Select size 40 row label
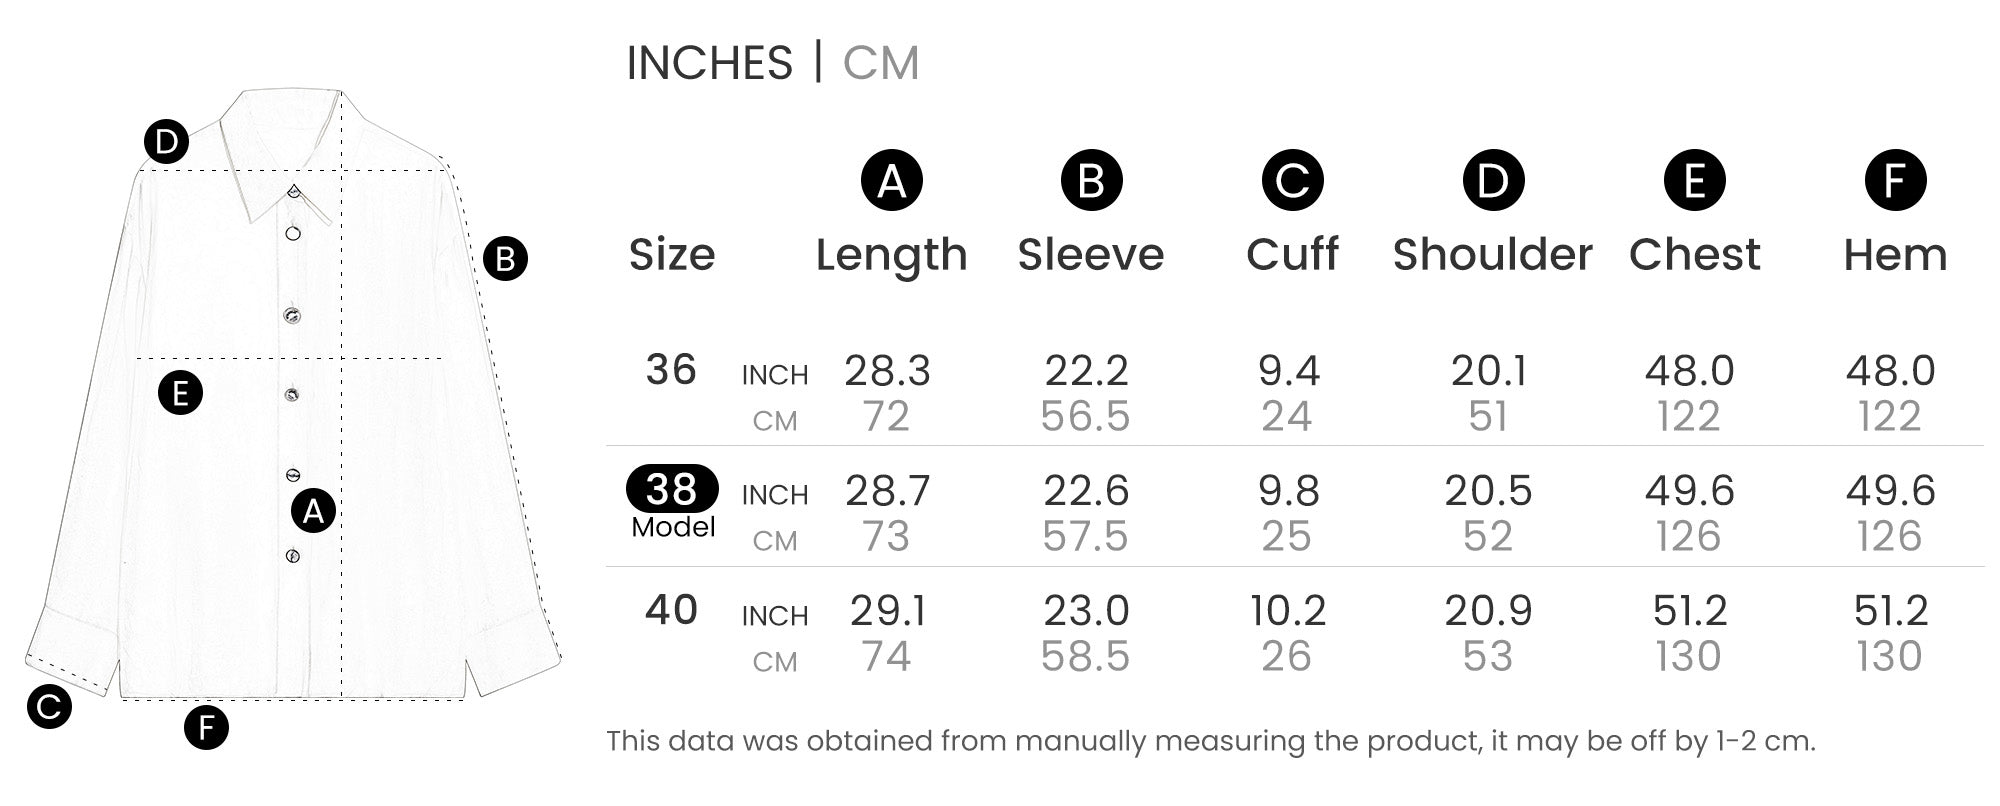 pyautogui.click(x=671, y=610)
